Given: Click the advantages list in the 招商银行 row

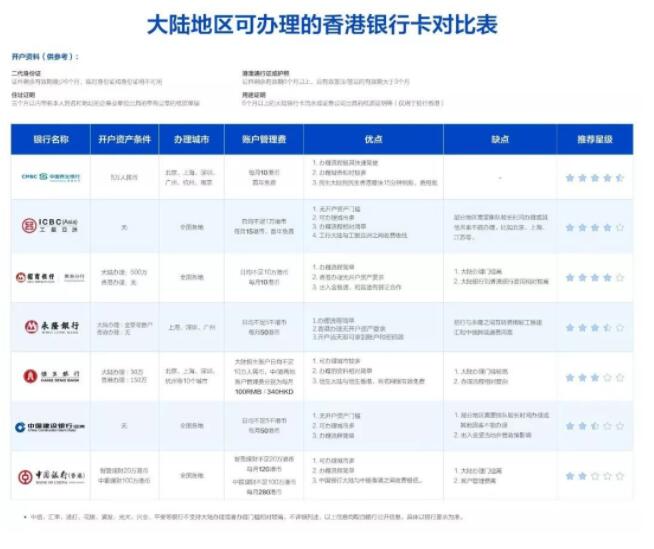Looking at the screenshot, I should (357, 277).
